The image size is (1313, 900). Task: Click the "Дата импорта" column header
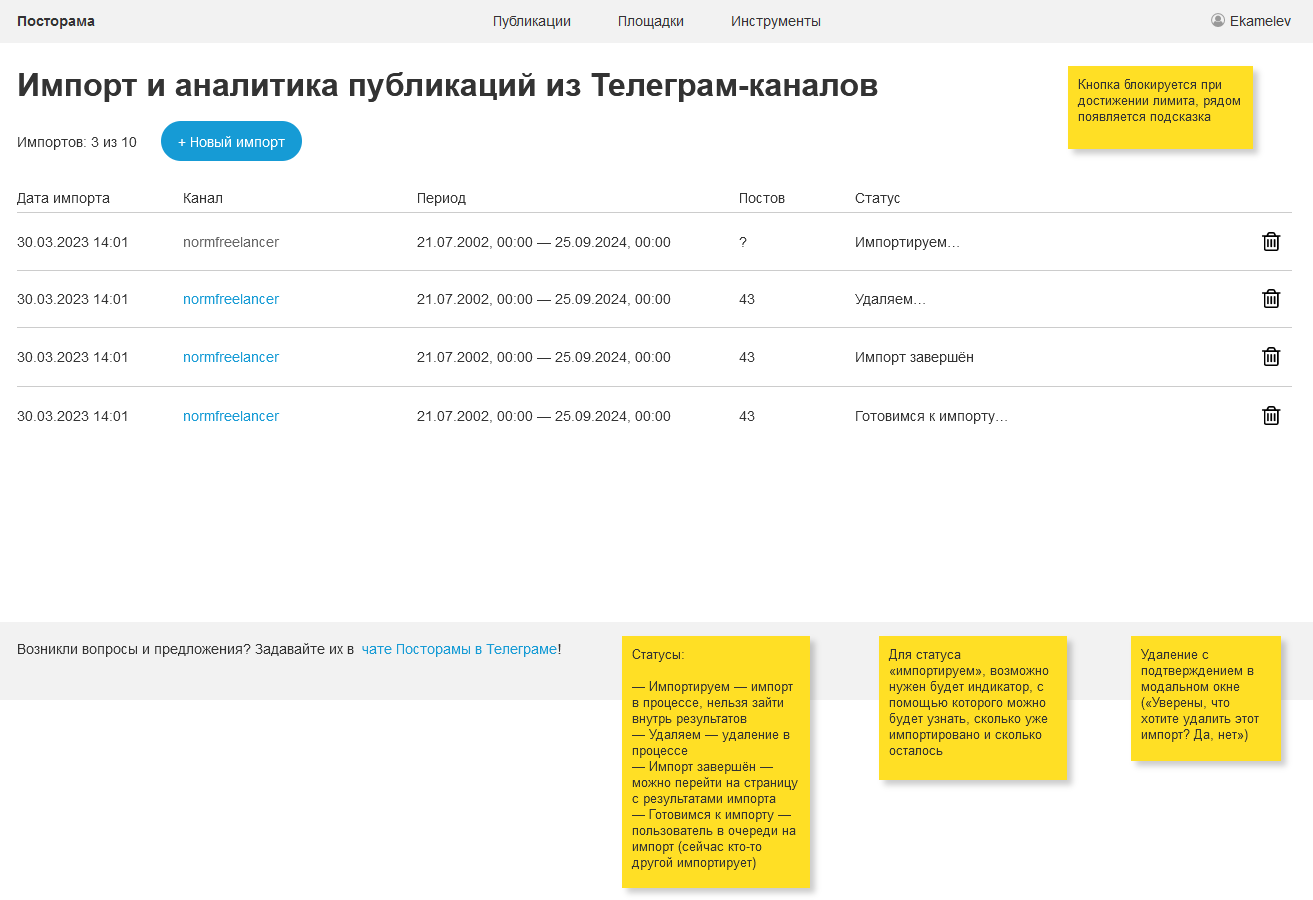(x=63, y=198)
